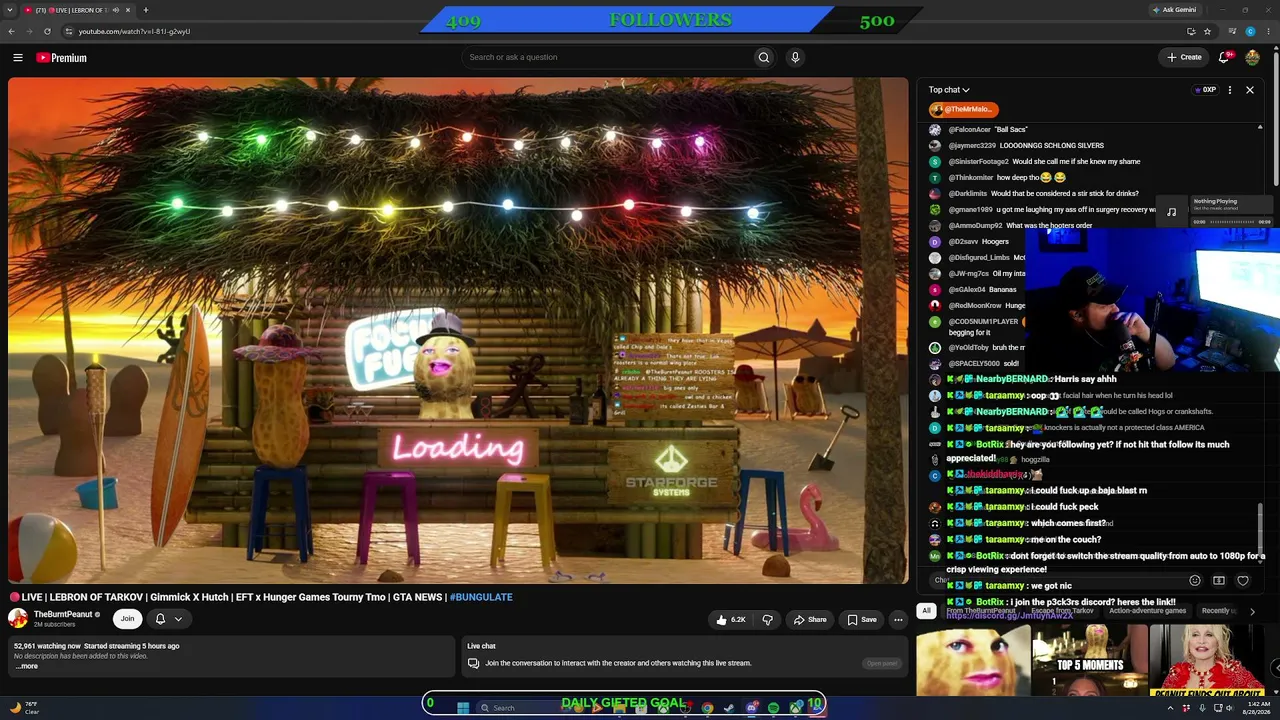The image size is (1280, 720).
Task: Select the From TheBurntPeanut chip
Action: pyautogui.click(x=981, y=610)
